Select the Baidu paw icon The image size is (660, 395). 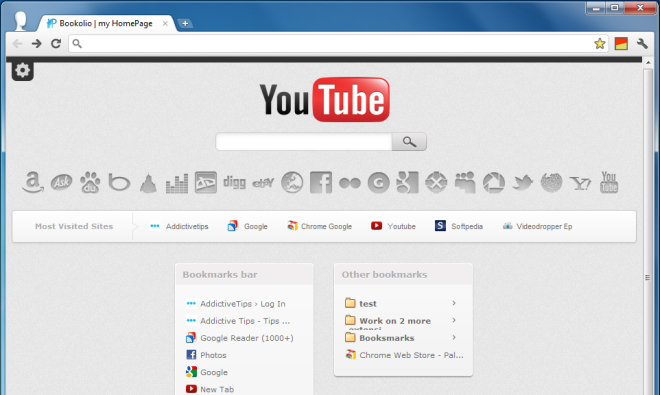pos(90,182)
